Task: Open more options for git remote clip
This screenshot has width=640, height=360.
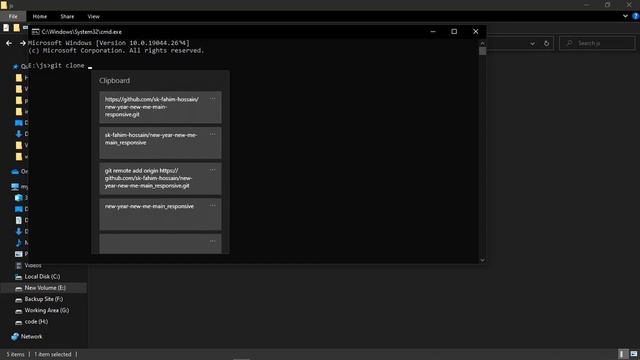Action: point(212,170)
